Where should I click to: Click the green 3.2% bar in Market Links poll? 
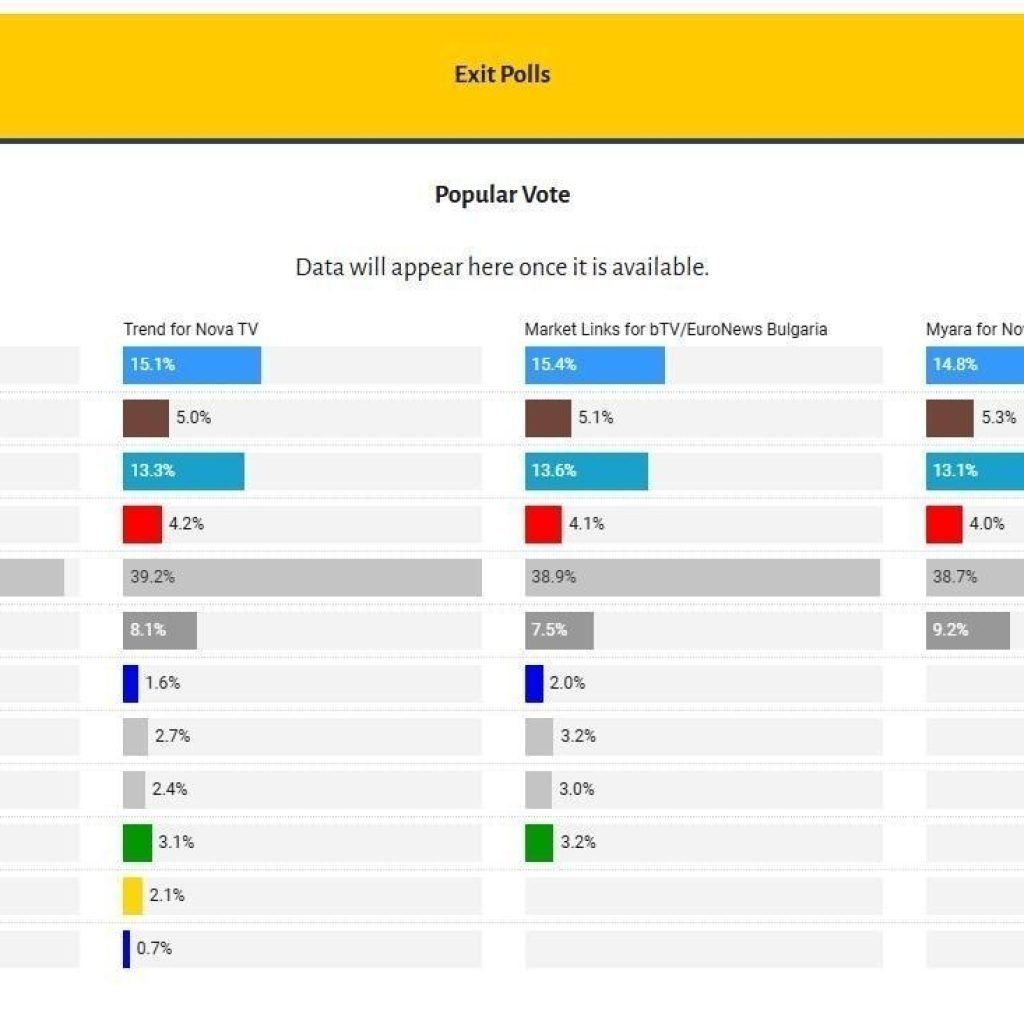point(538,842)
